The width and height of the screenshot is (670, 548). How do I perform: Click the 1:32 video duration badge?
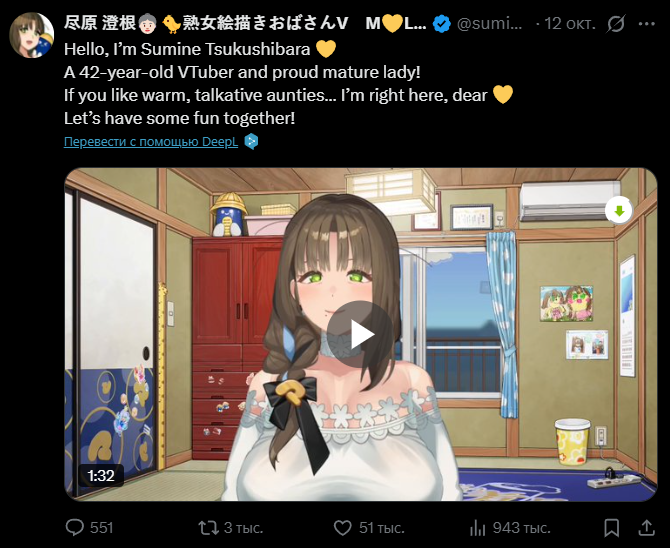coord(101,475)
